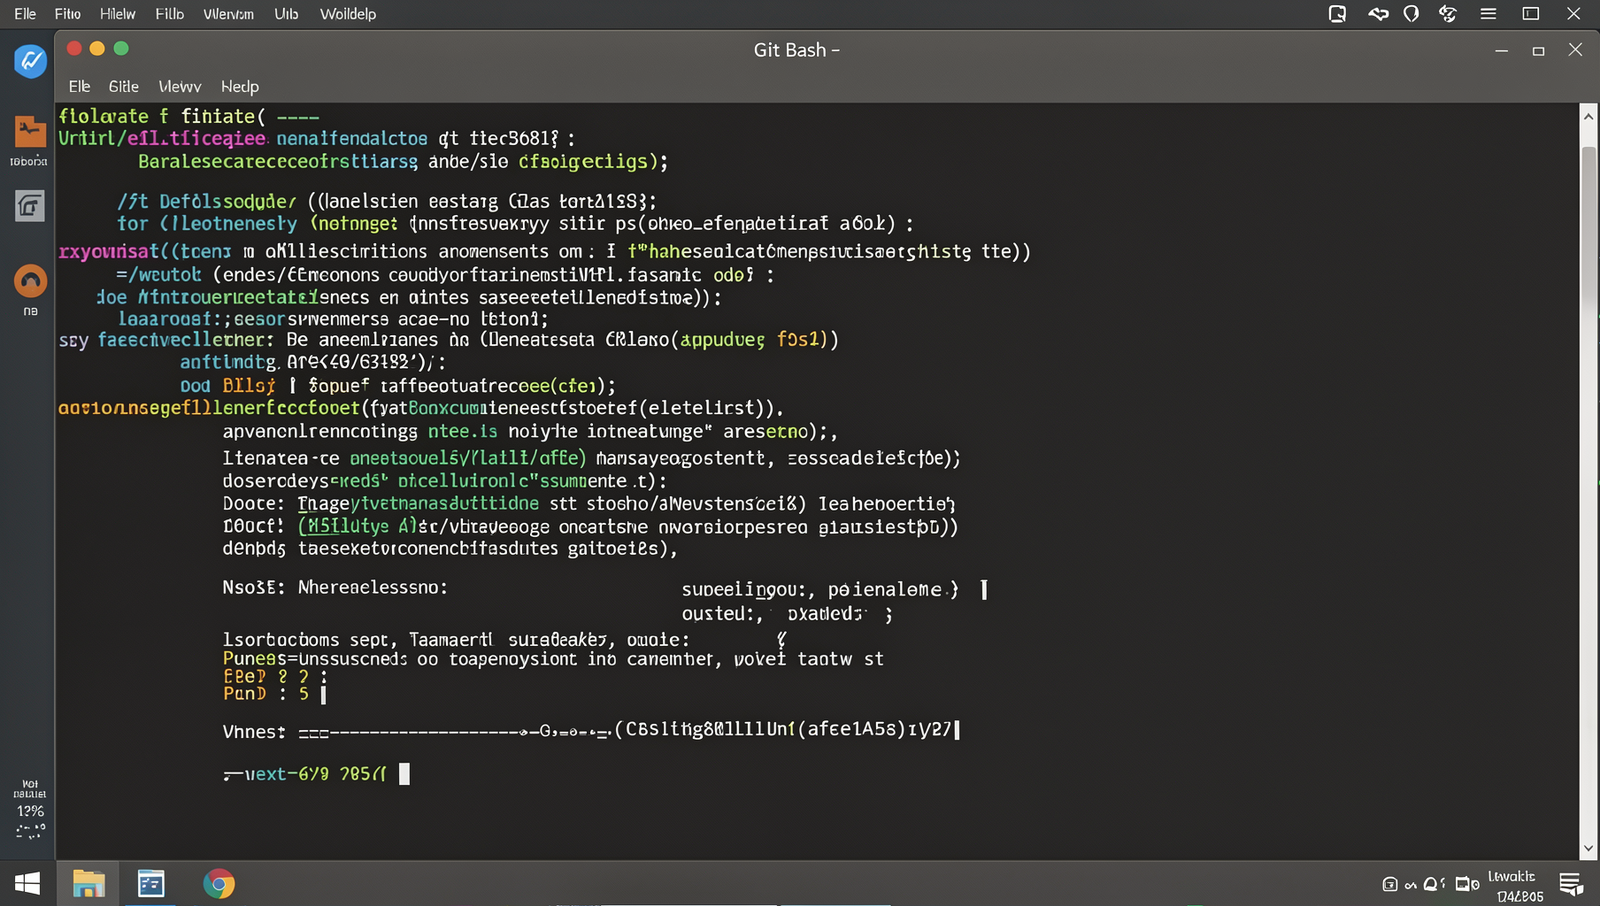This screenshot has width=1600, height=906.
Task: Open the orange folder icon in sidebar
Action: (x=30, y=131)
